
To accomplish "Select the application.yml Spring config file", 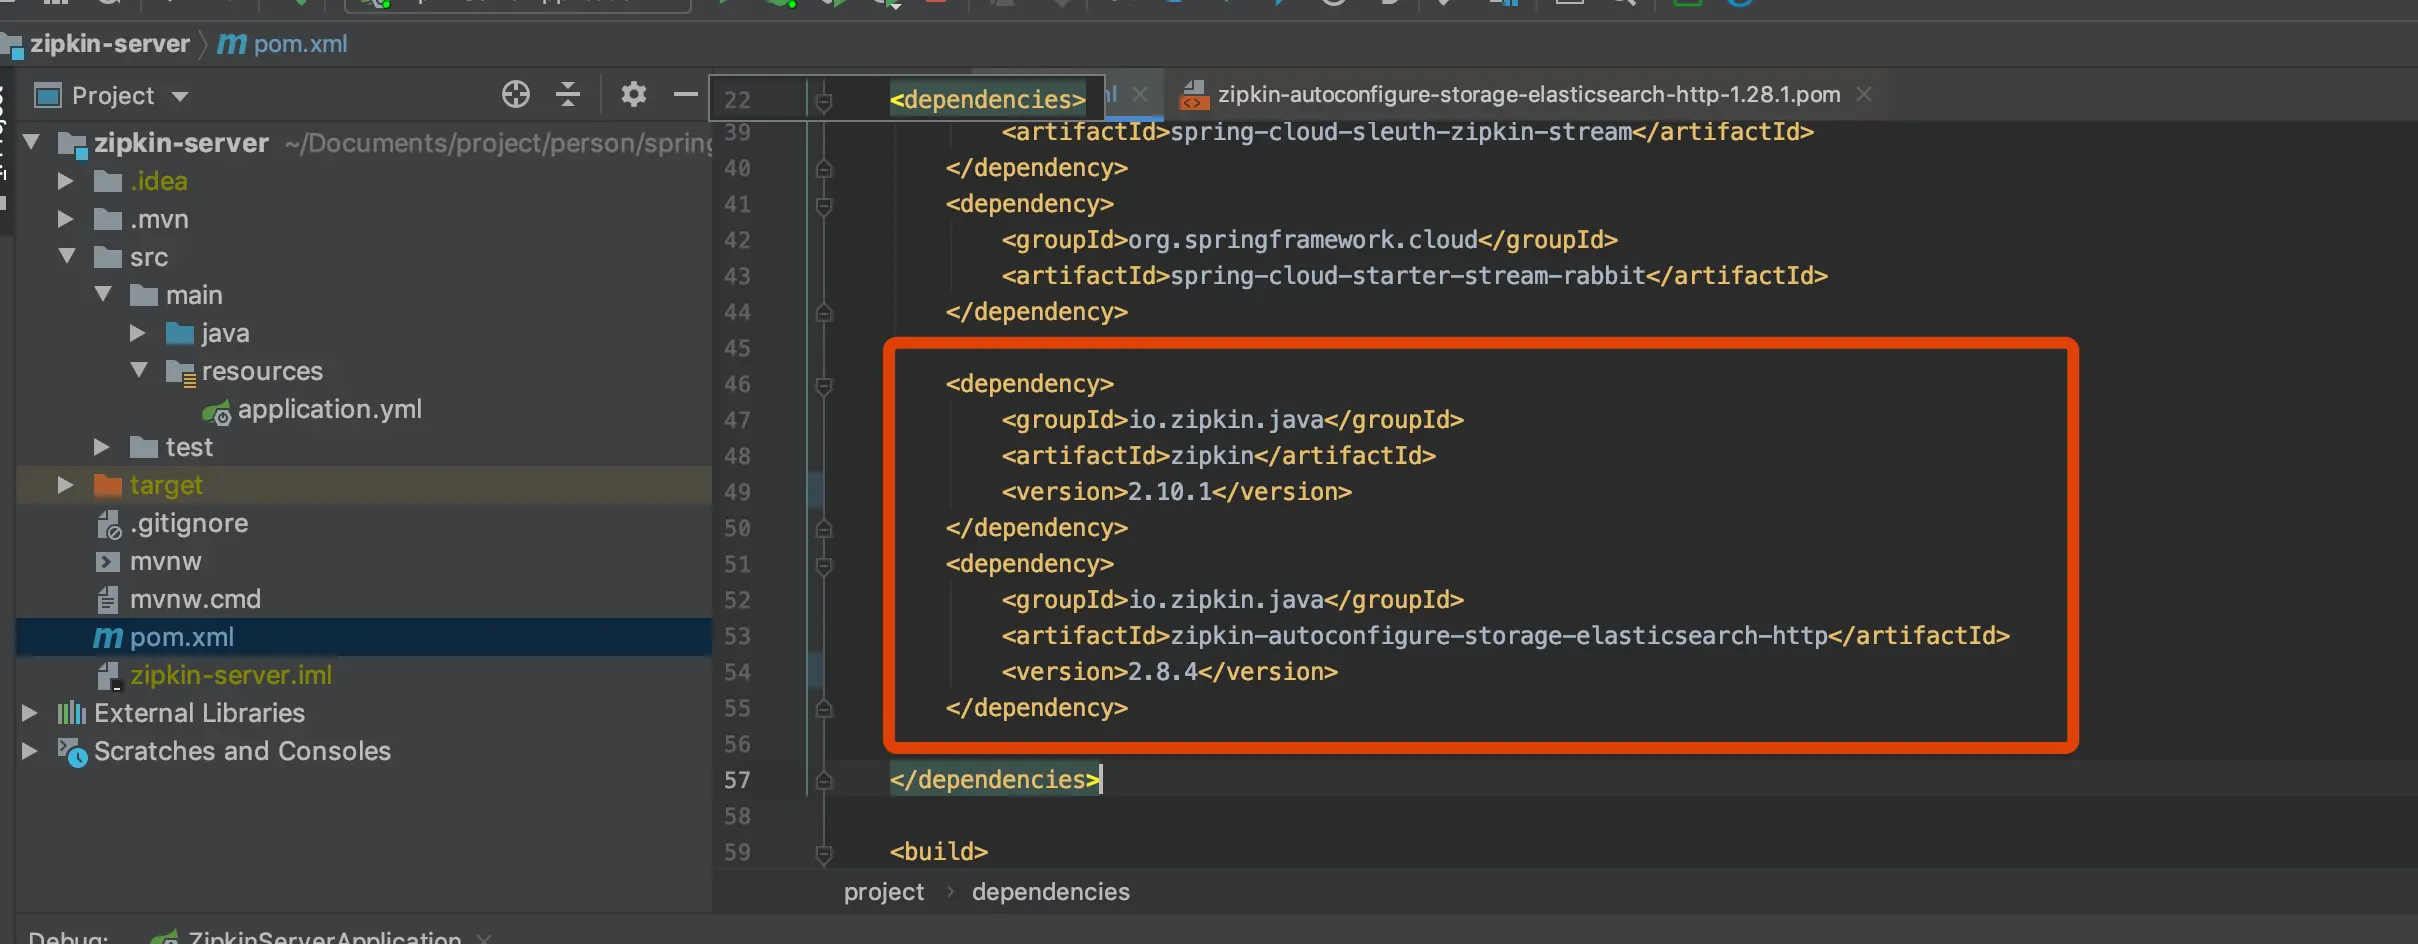I will pos(329,409).
